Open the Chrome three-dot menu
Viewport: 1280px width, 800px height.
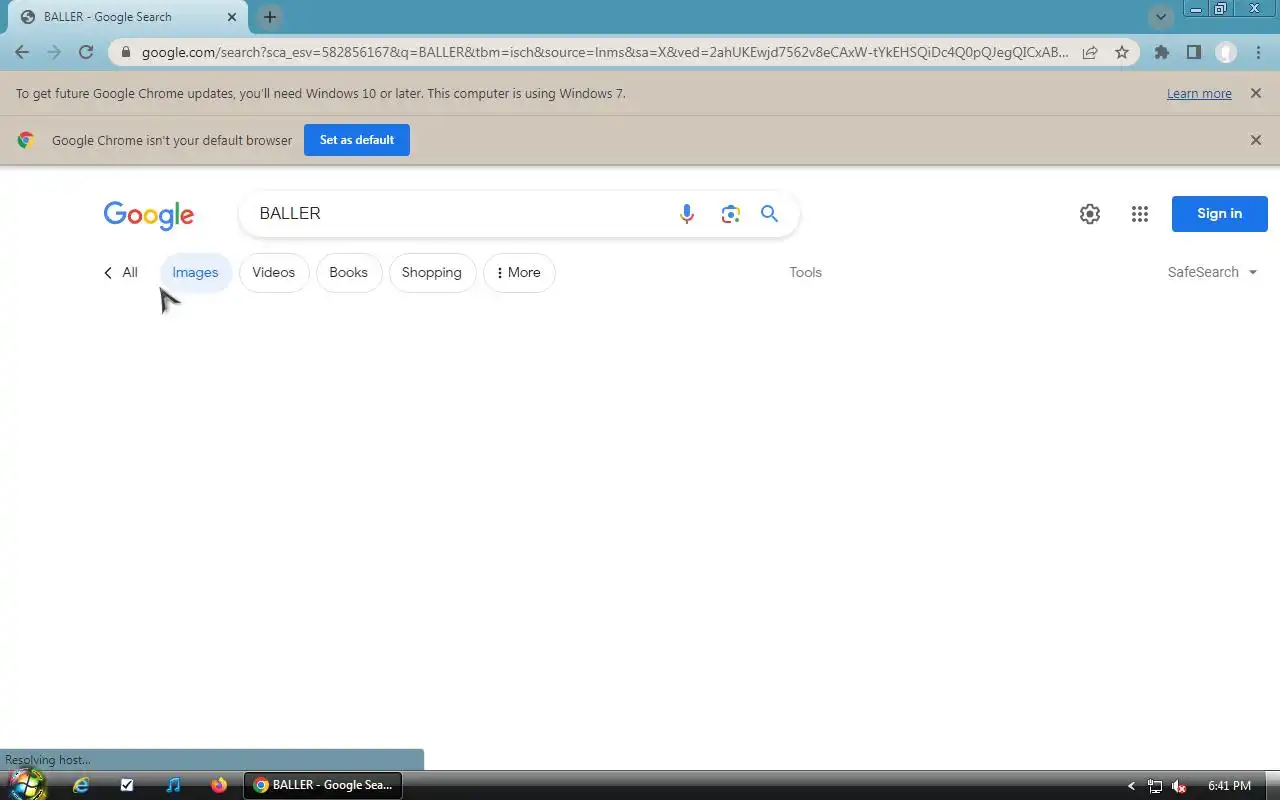[1258, 52]
